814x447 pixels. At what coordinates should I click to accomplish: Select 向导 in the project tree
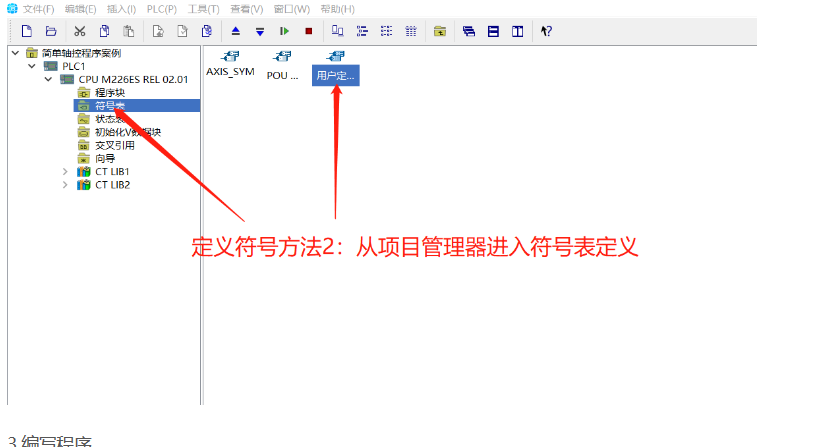[x=104, y=158]
